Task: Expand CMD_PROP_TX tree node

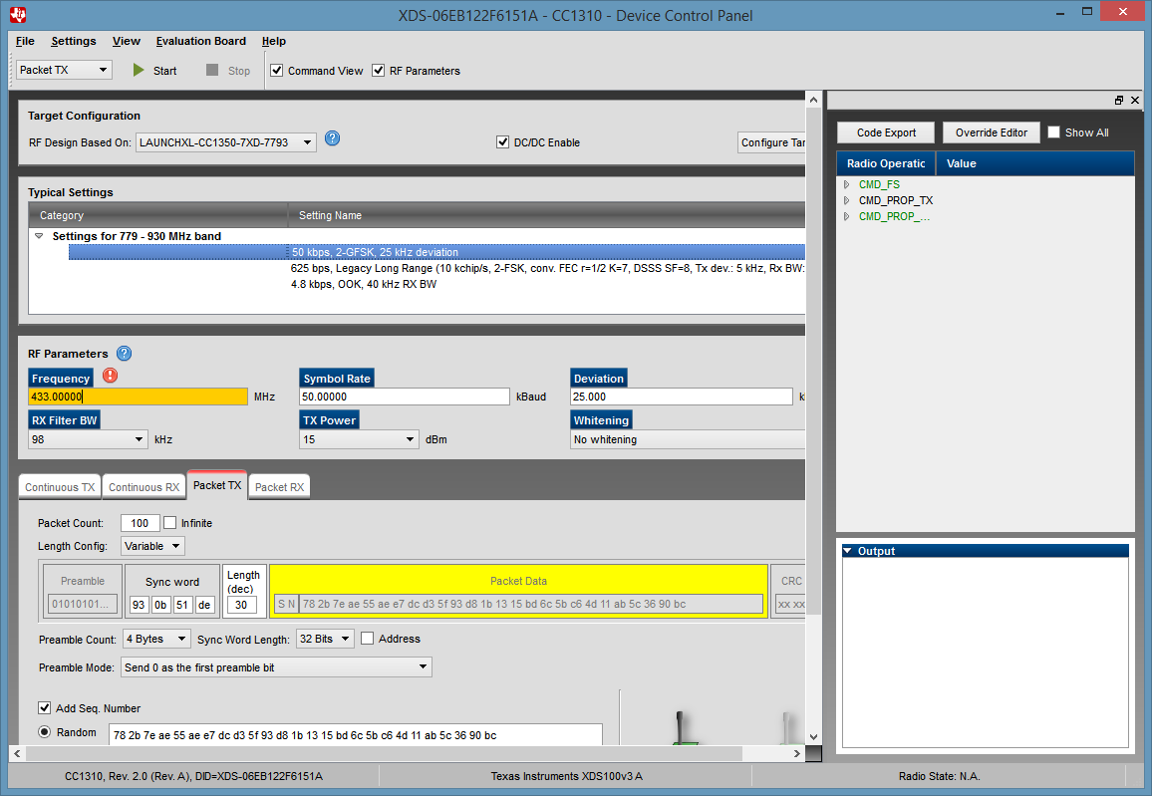Action: tap(846, 200)
